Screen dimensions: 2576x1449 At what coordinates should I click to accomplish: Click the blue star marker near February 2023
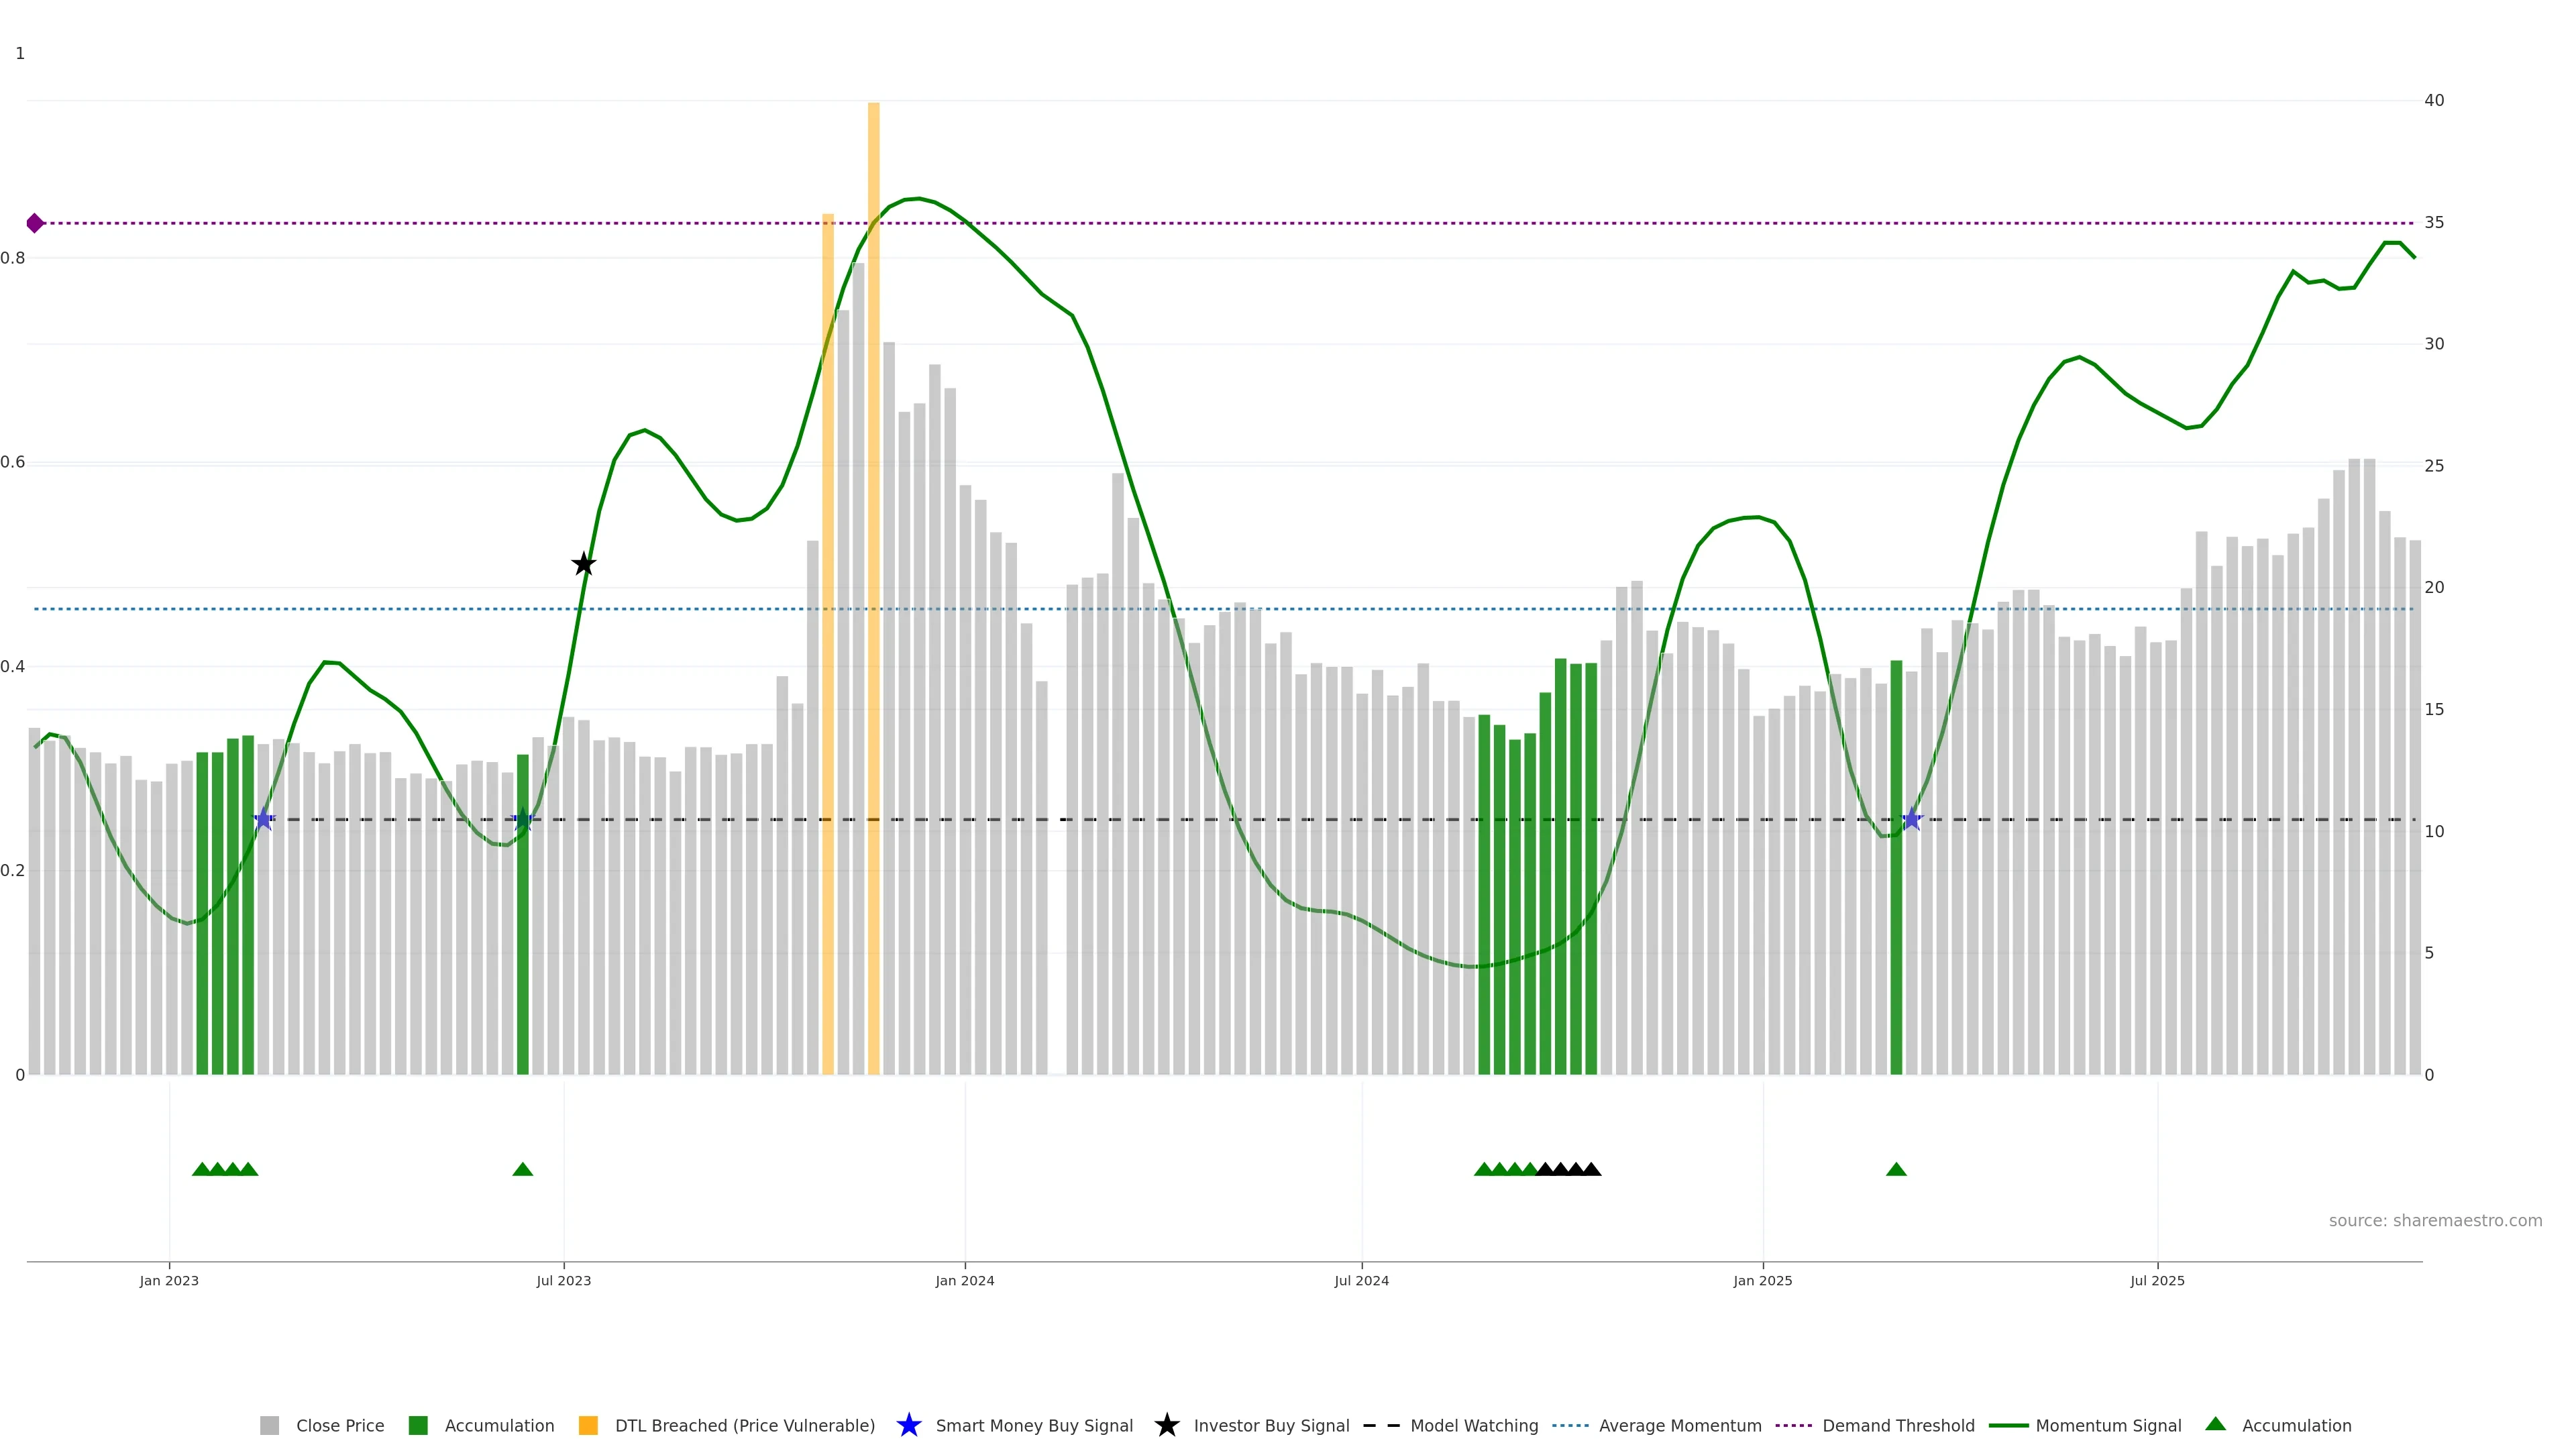click(263, 819)
